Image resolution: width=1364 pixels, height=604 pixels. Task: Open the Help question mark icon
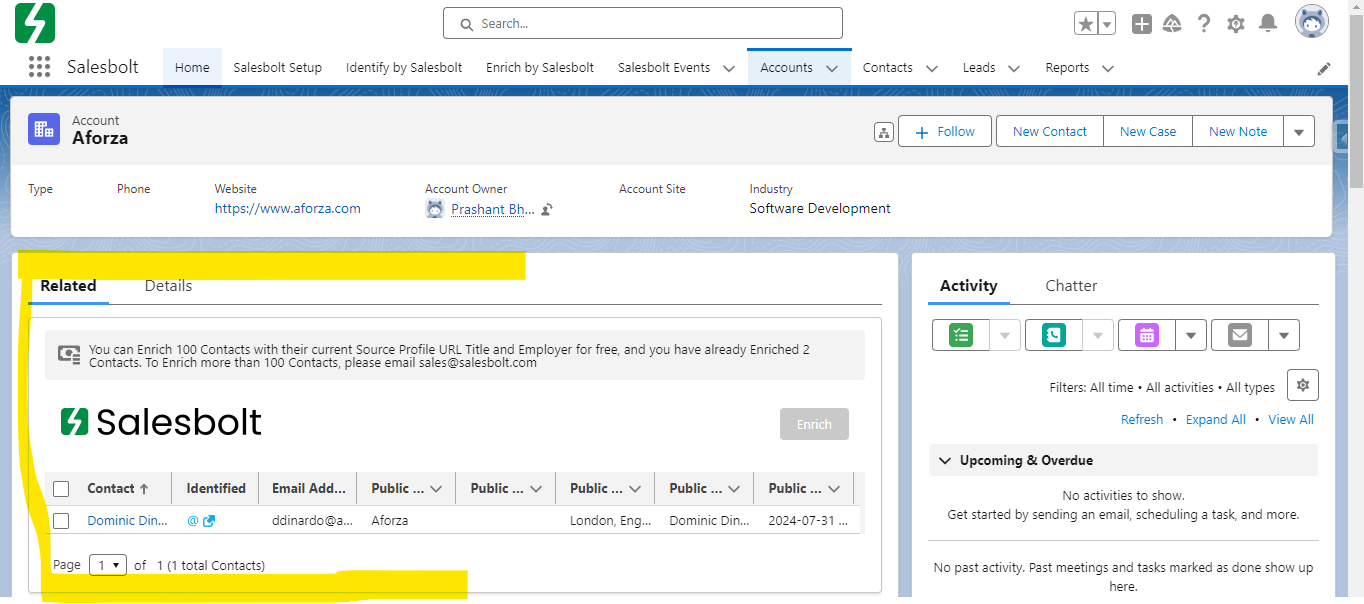coord(1204,24)
